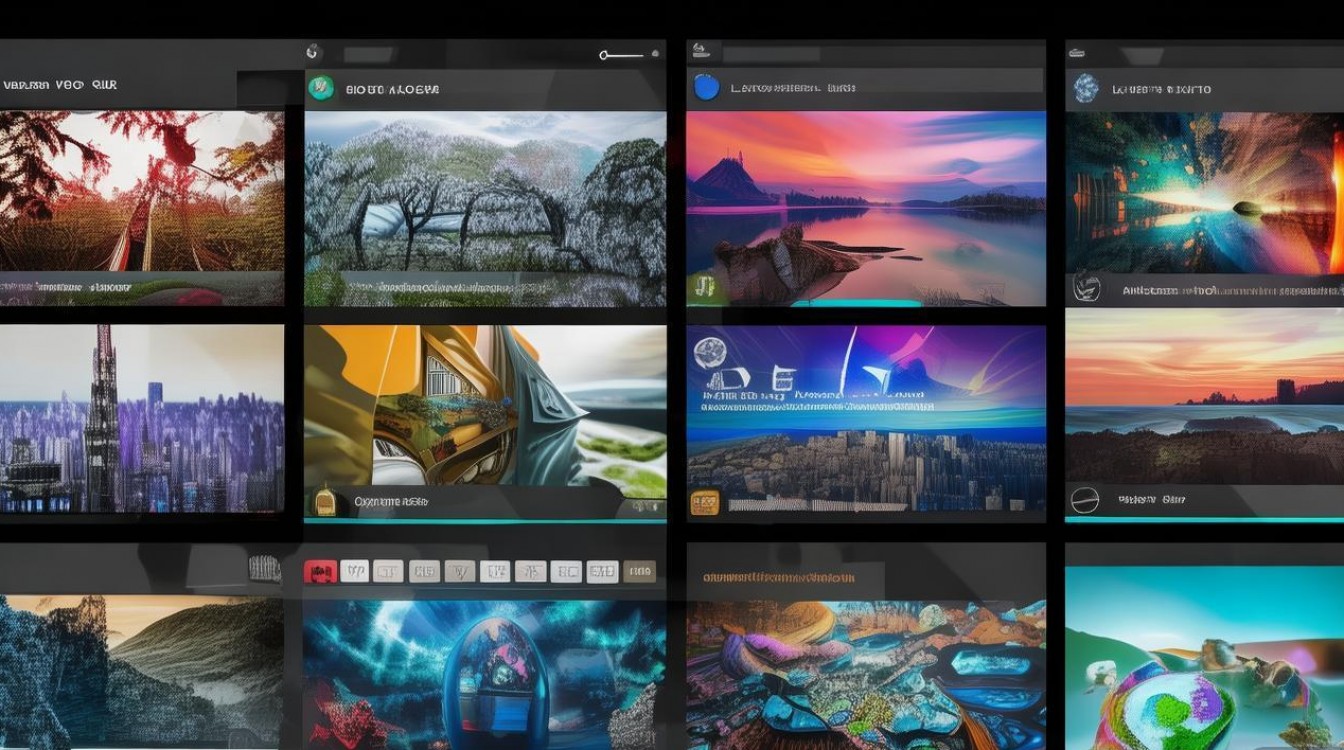Click the small icon at bottom right of abstract architecture panel
Viewport: 1344px width, 750px height.
click(639, 506)
